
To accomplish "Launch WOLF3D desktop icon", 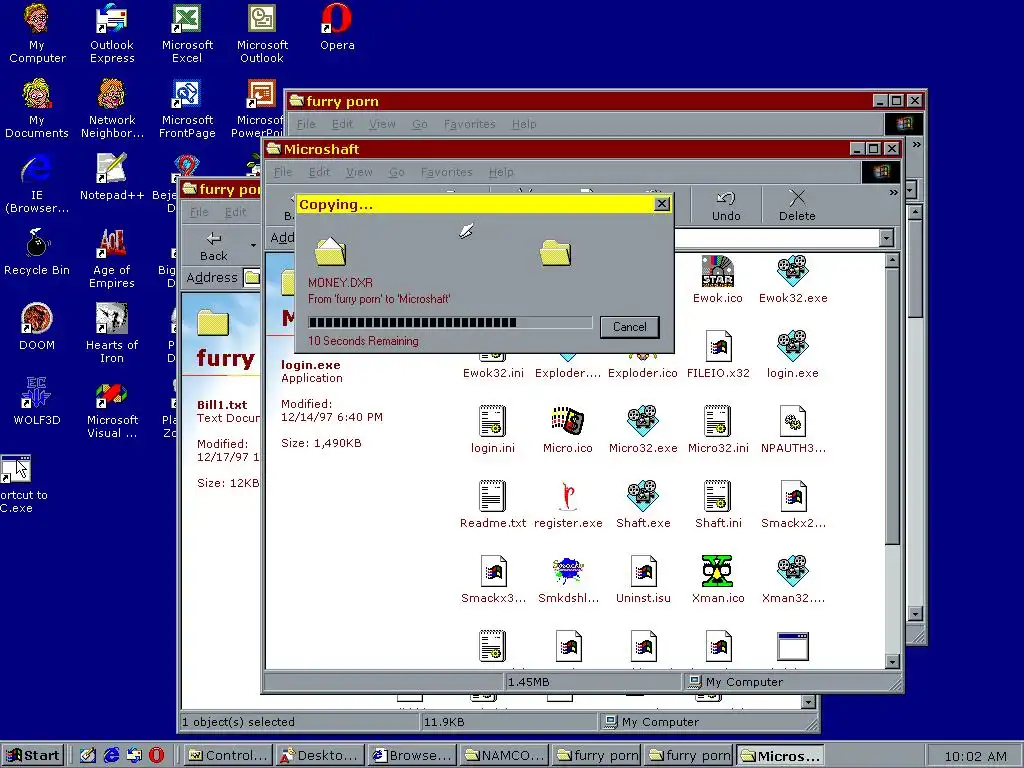I will pos(37,402).
